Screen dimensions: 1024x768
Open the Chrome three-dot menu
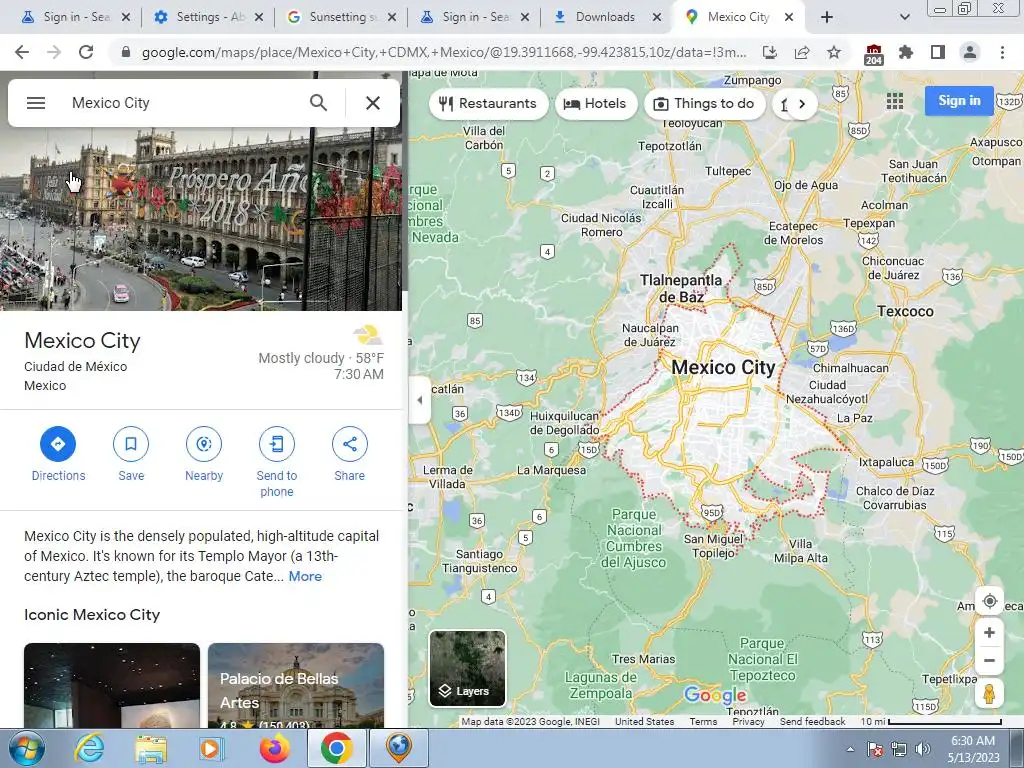[x=1002, y=52]
